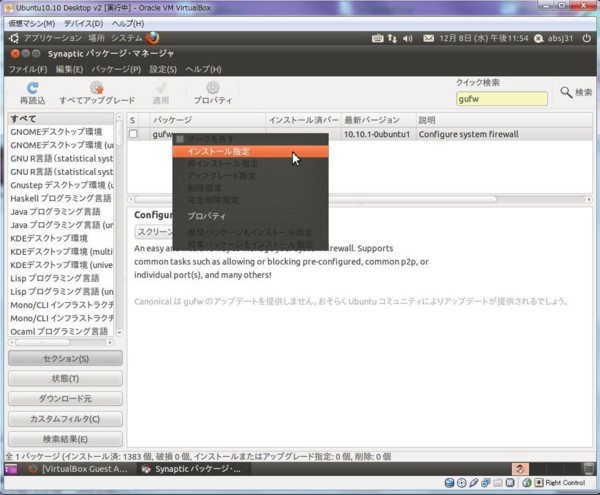Viewport: 600px width, 495px height.
Task: Click the Apply (適用) toolbar icon
Action: [161, 88]
